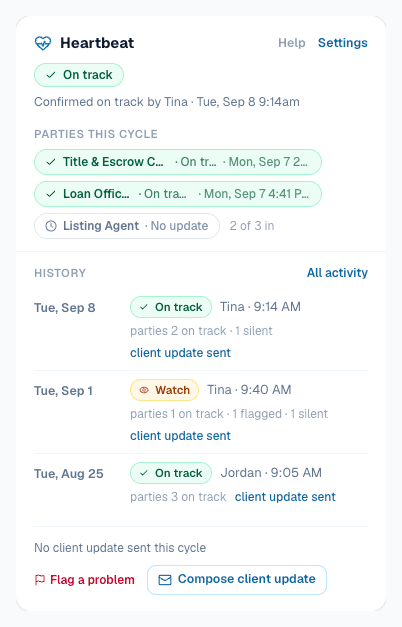Click the envelope icon in Compose client update
The width and height of the screenshot is (402, 627).
[x=165, y=579]
